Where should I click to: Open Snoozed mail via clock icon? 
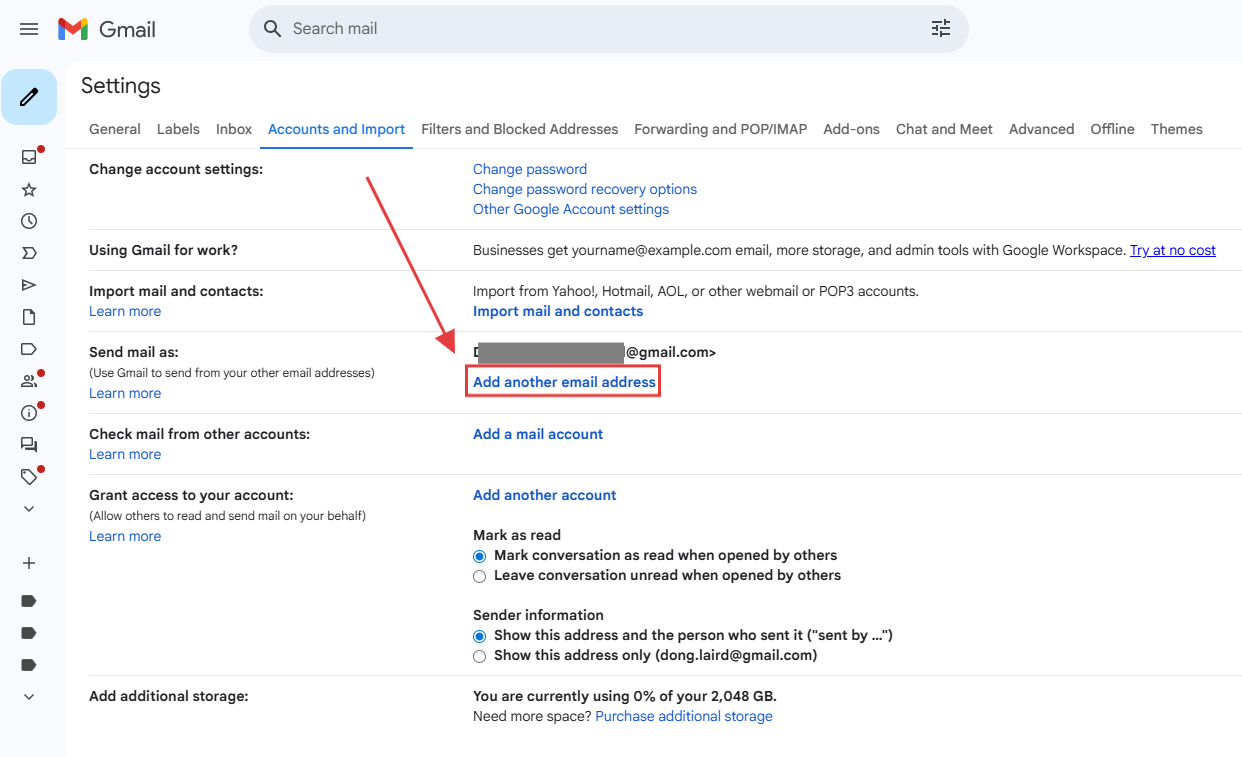pyautogui.click(x=29, y=221)
